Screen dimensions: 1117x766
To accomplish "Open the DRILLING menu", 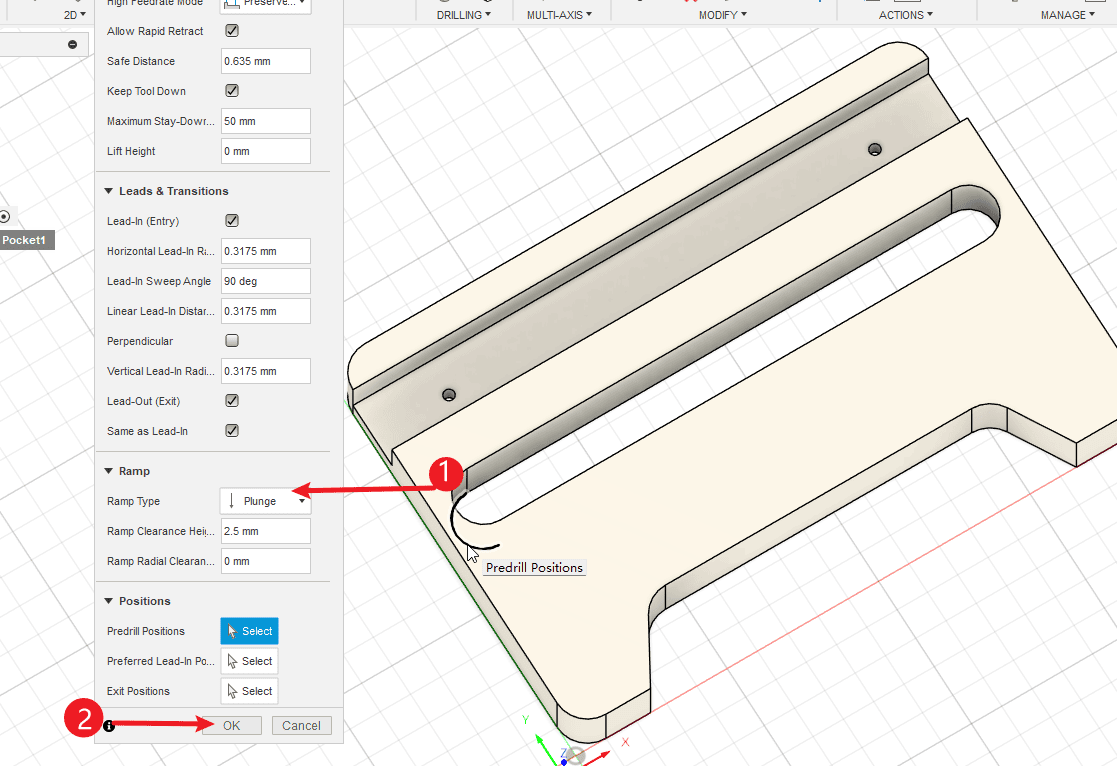I will click(464, 15).
